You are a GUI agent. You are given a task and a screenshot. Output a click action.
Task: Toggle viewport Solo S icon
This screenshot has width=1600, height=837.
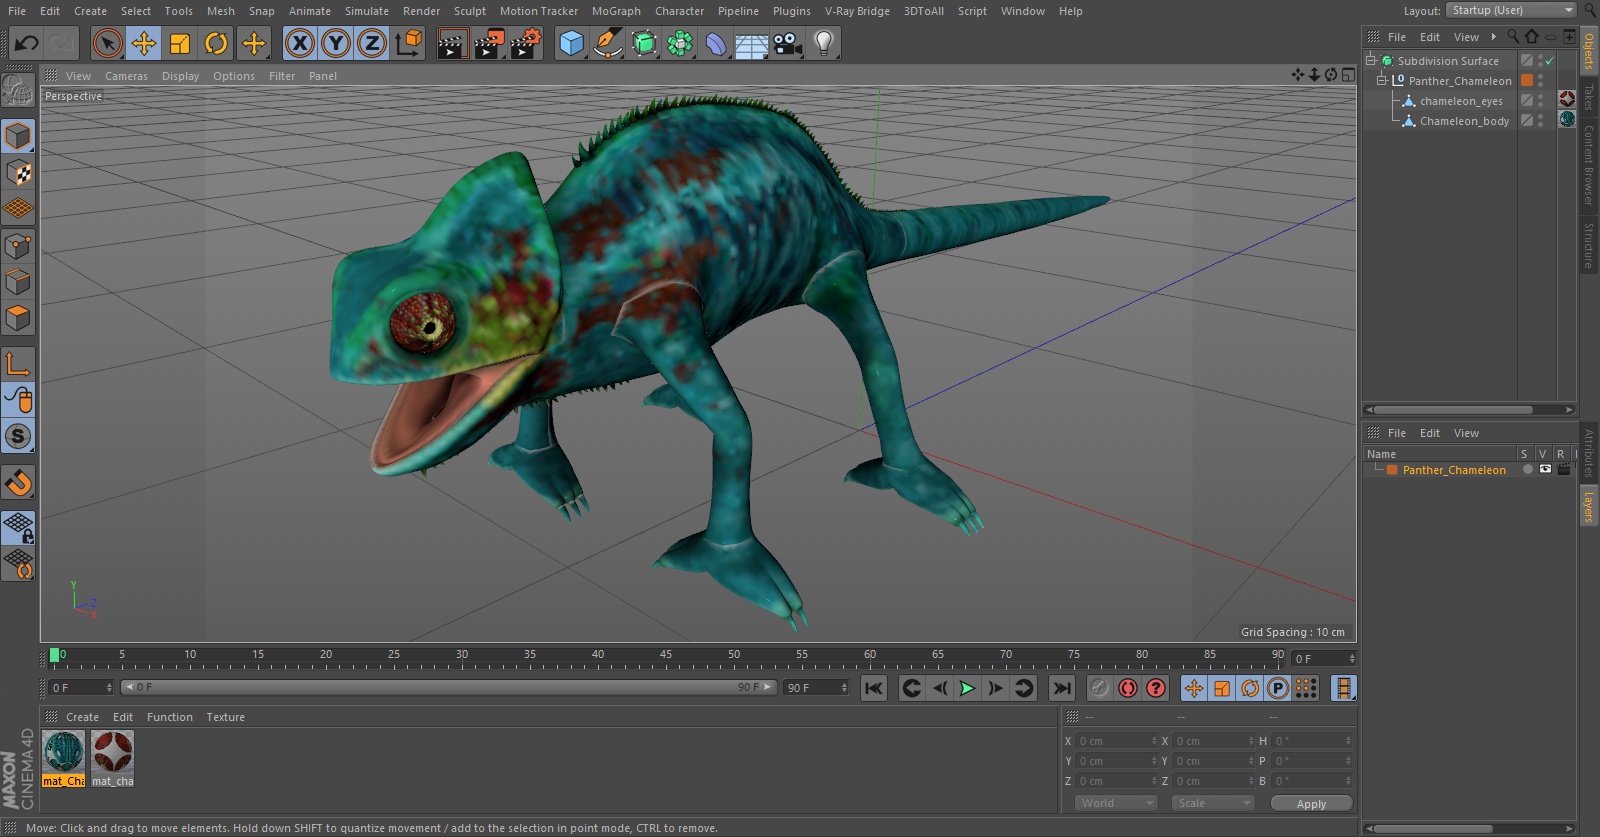(18, 437)
